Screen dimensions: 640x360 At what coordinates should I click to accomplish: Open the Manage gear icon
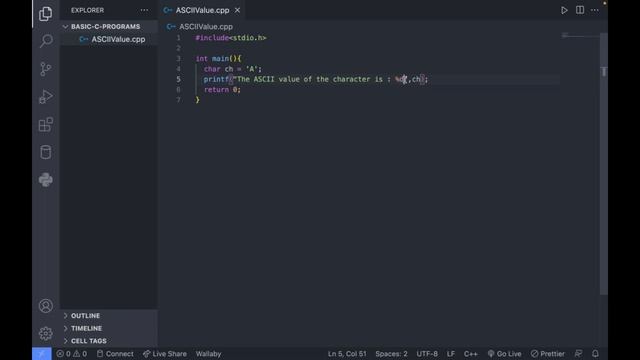[46, 333]
